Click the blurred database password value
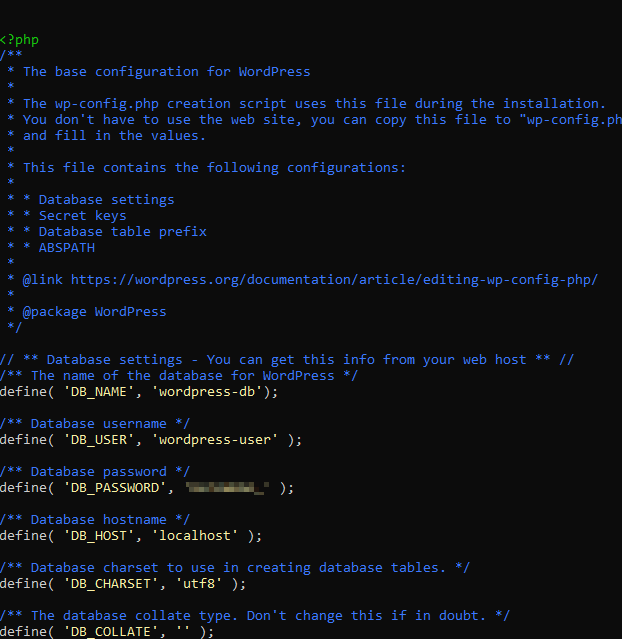The height and width of the screenshot is (639, 622). tap(229, 487)
